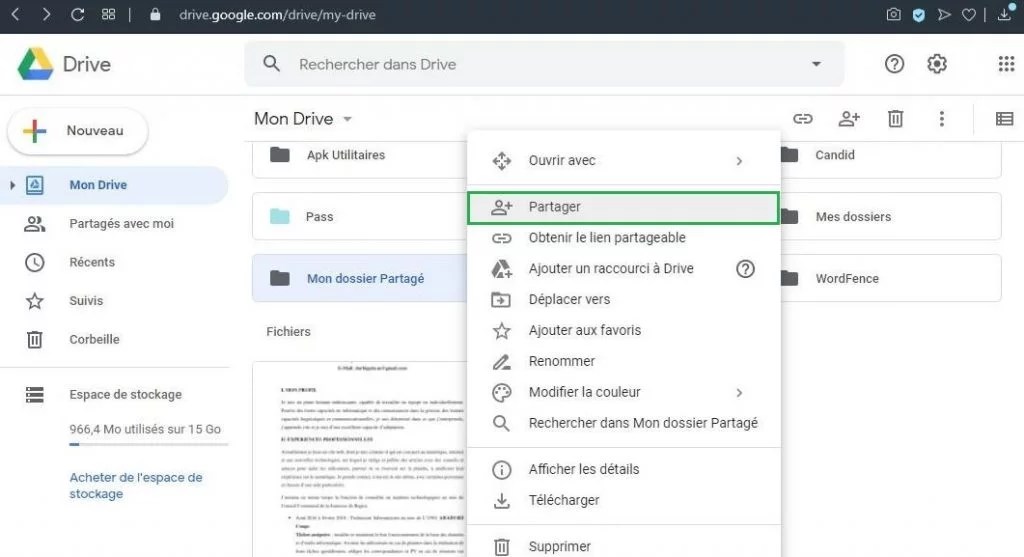Open the browser downloads icon
1024x557 pixels.
pos(1004,14)
